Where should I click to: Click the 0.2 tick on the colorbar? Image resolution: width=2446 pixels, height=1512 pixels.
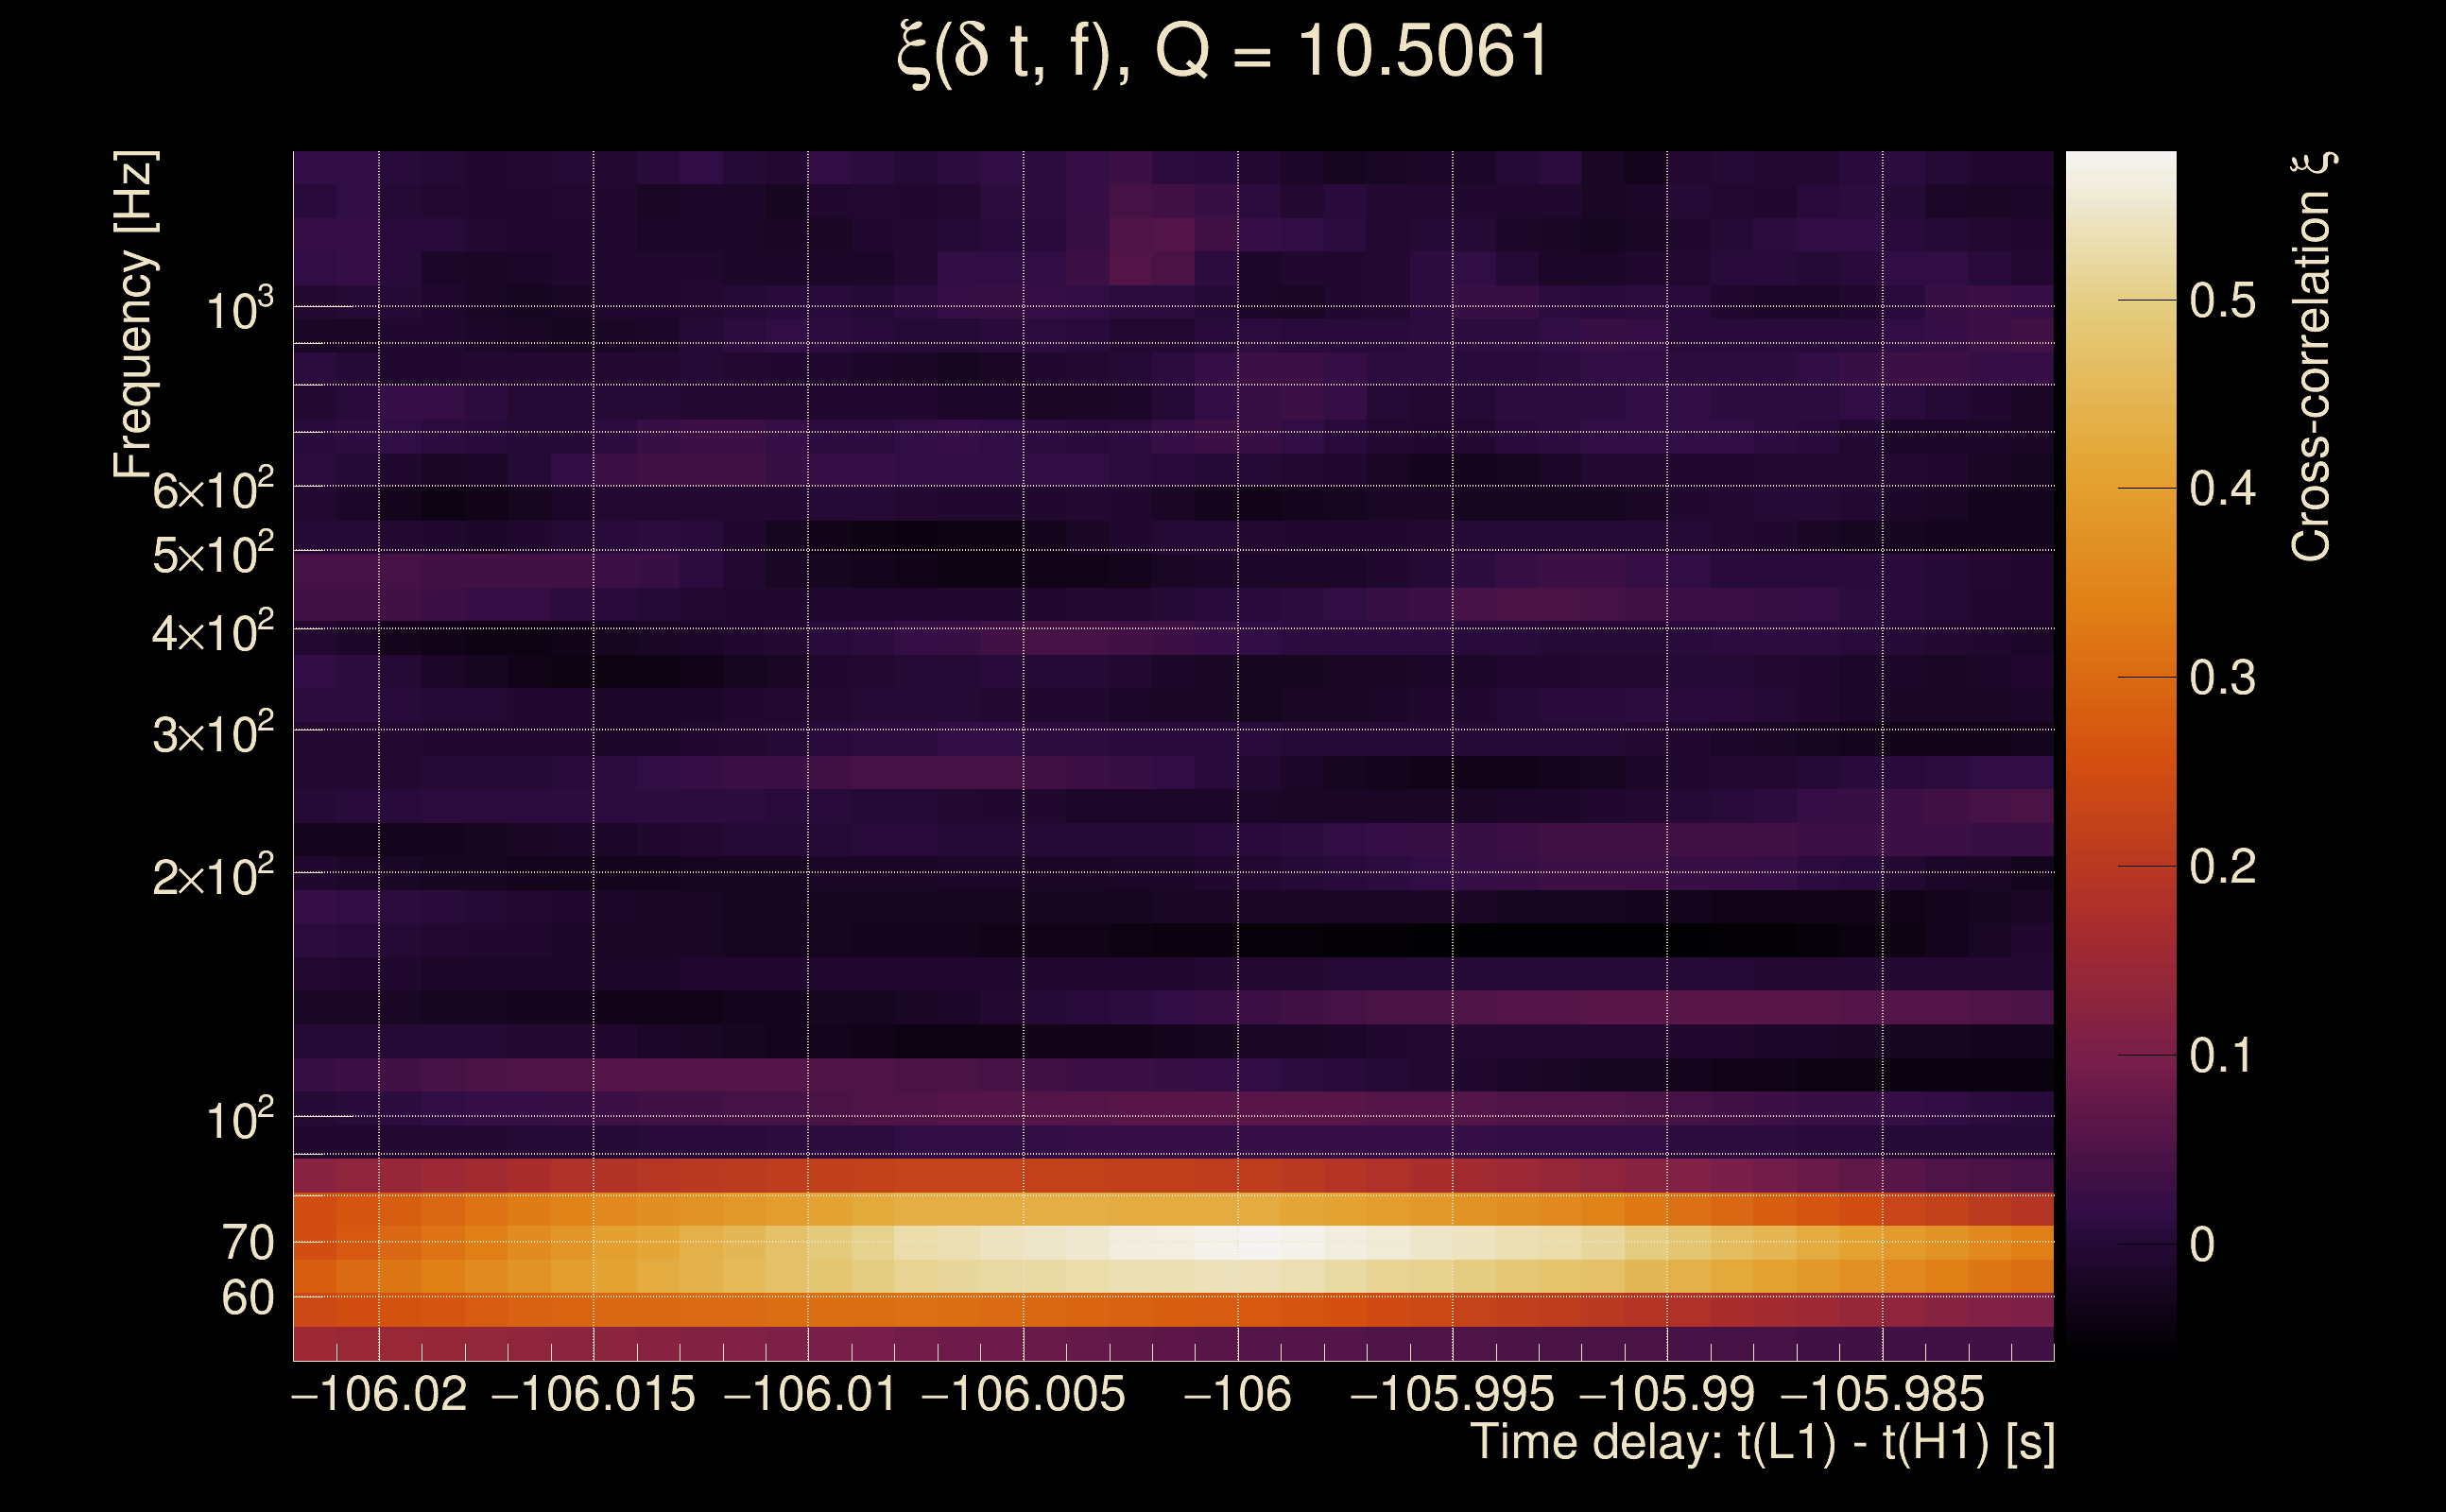[x=2222, y=866]
